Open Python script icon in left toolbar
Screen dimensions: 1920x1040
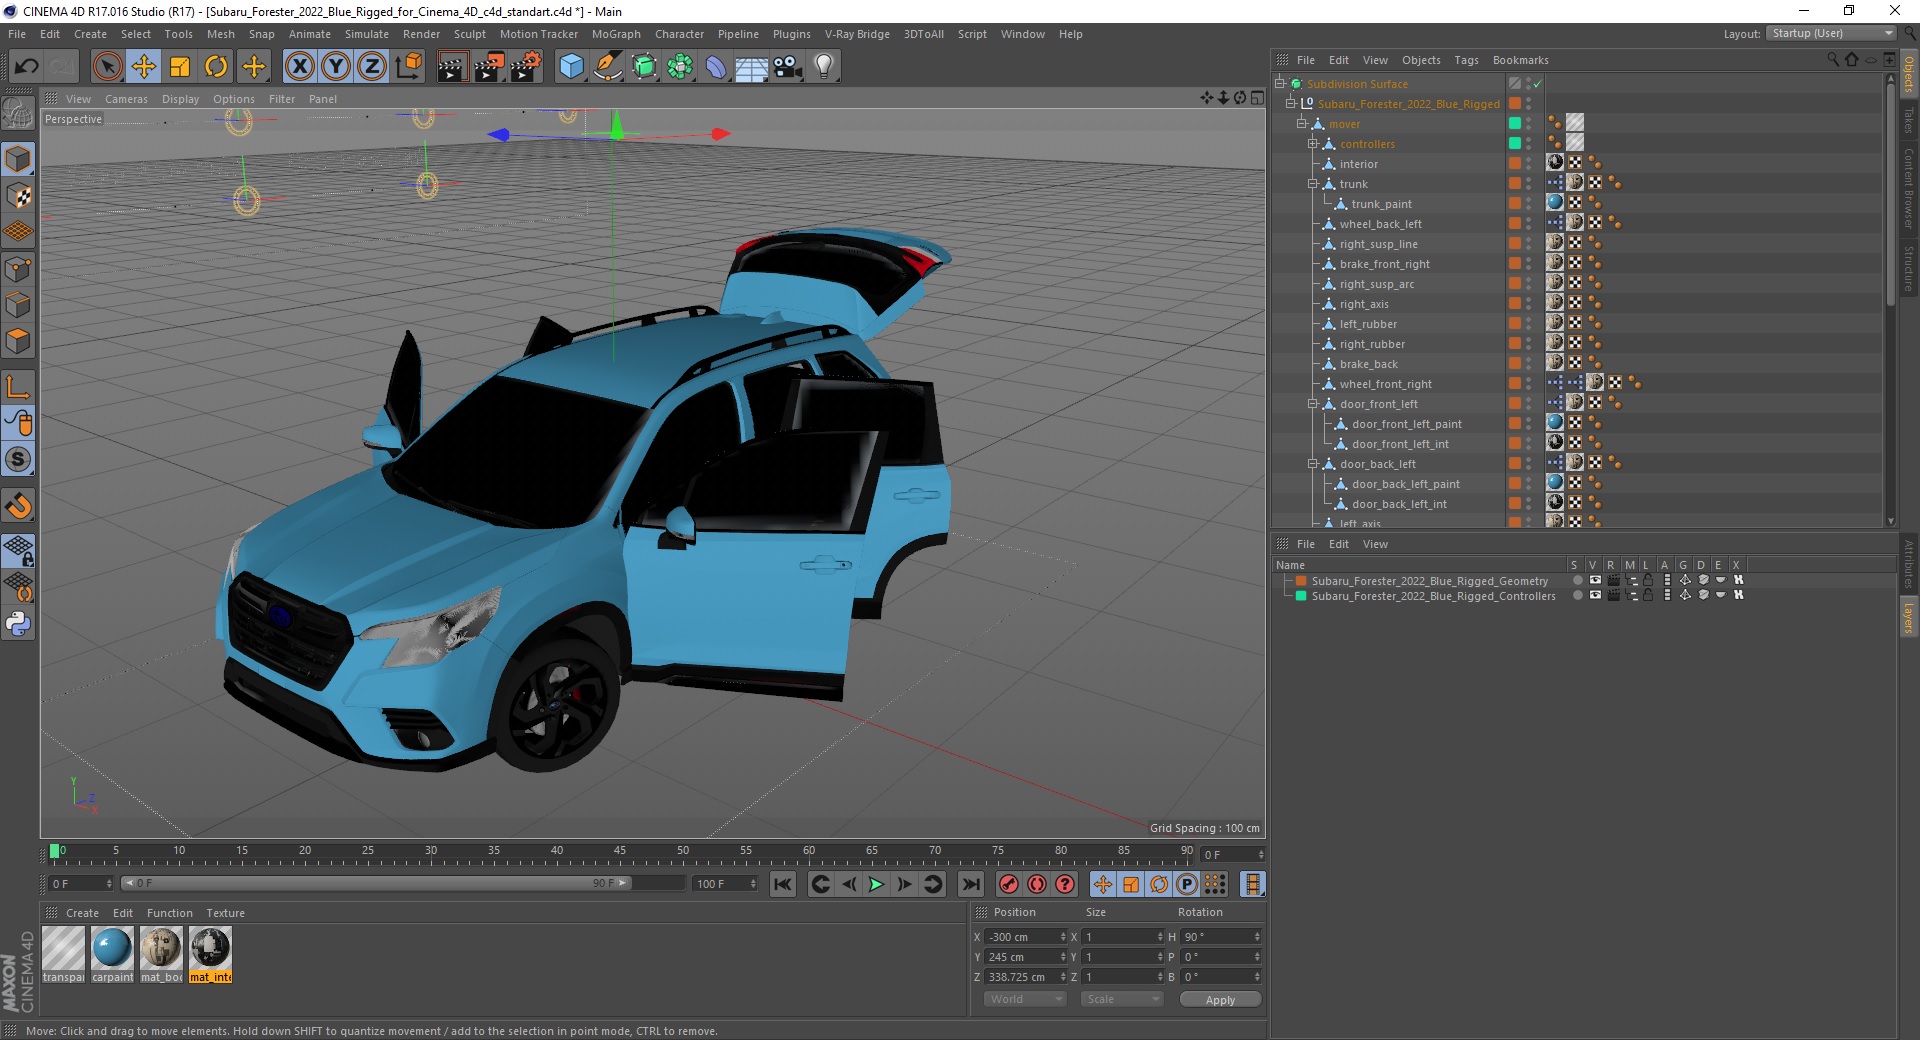(18, 624)
